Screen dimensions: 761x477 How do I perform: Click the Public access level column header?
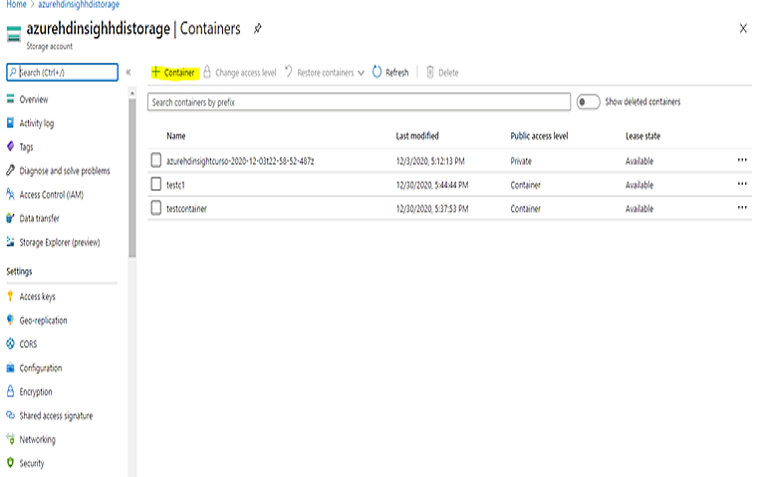tap(539, 136)
